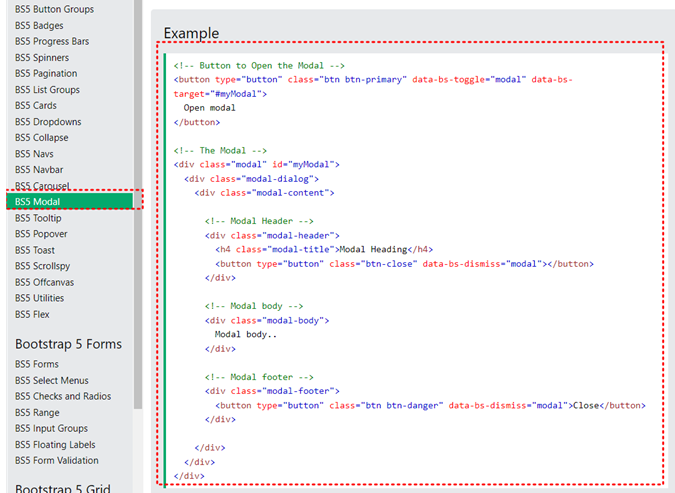675x493 pixels.
Task: Go to BS5 Navs
Action: tap(34, 154)
